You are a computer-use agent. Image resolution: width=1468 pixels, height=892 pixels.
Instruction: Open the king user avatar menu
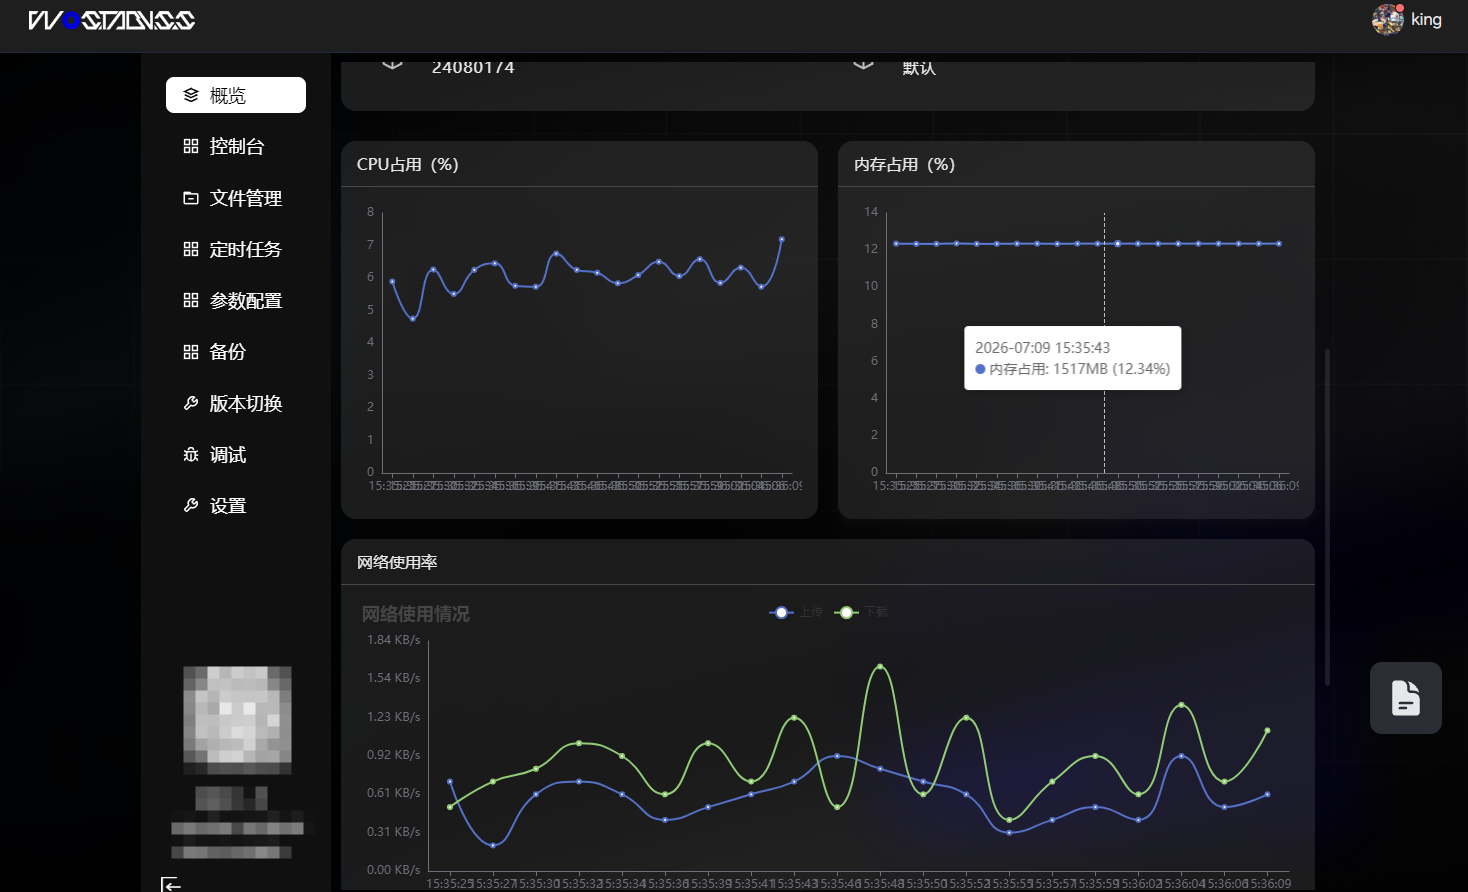click(1388, 19)
